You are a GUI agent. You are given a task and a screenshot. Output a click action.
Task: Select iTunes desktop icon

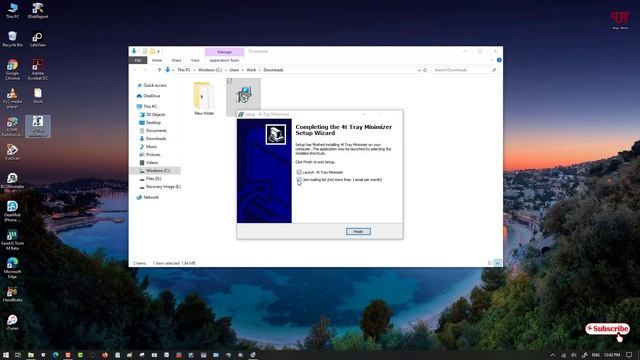tap(12, 322)
